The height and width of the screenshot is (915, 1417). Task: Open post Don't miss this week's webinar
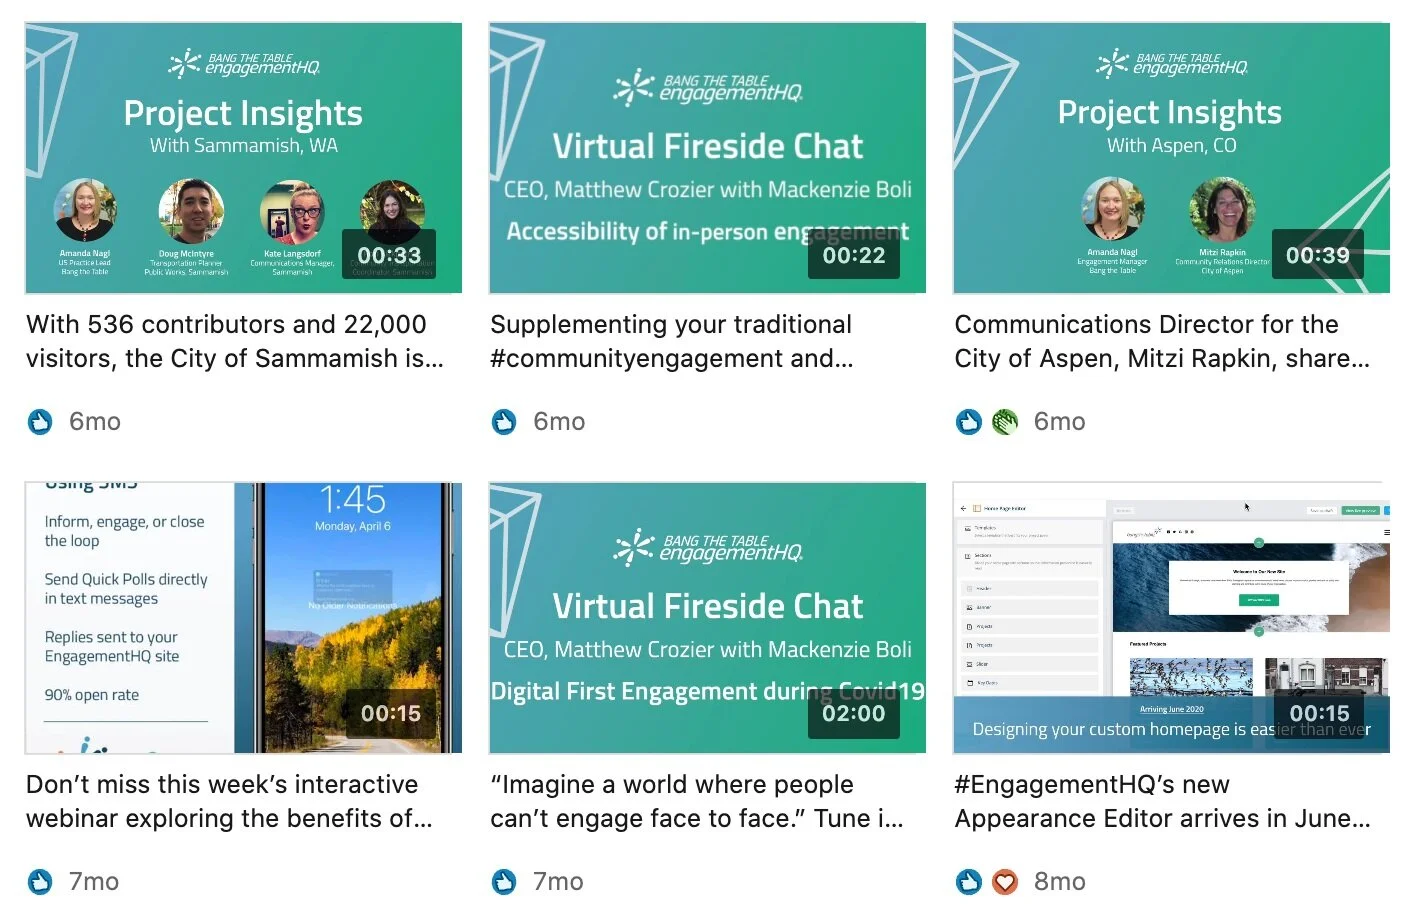pyautogui.click(x=229, y=801)
